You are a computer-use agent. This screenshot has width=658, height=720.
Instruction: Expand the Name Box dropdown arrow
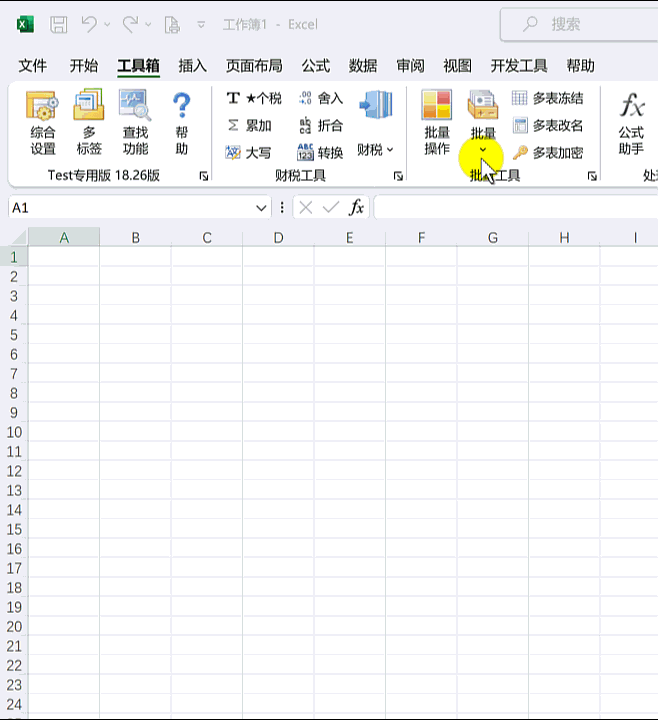(262, 208)
